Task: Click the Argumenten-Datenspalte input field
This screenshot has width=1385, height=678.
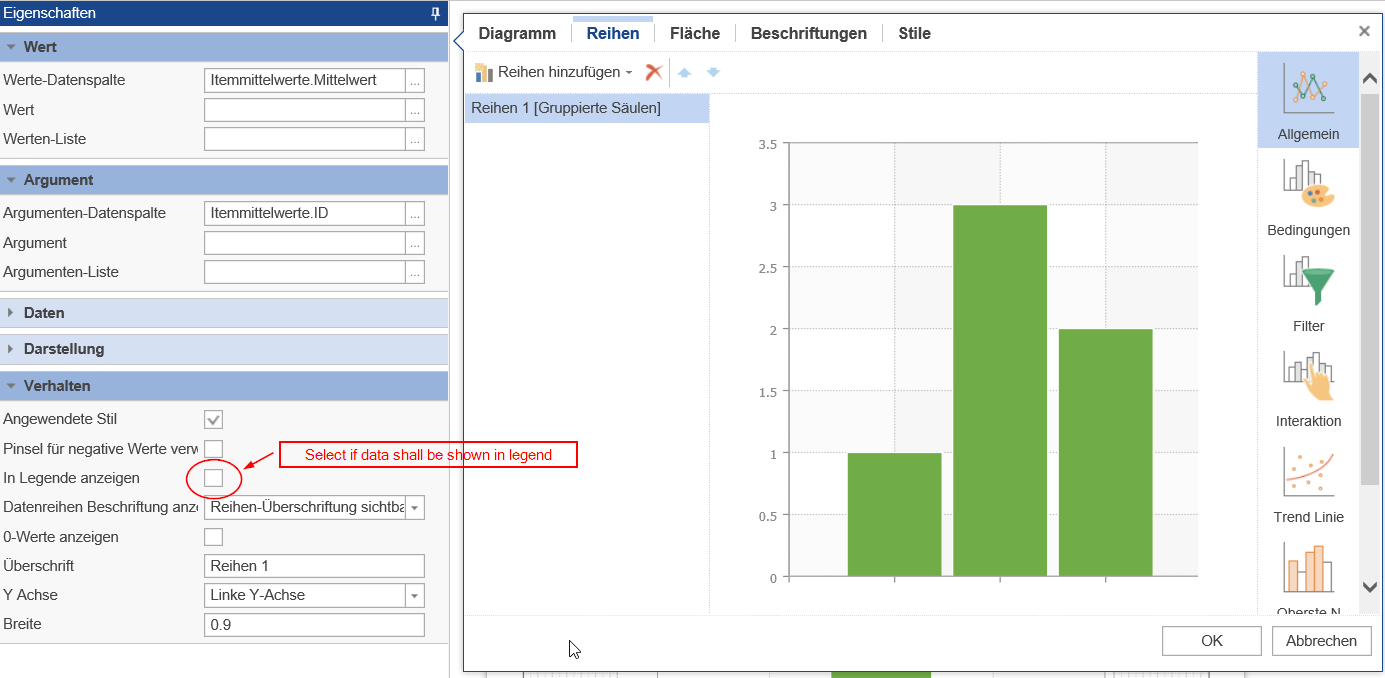Action: 305,213
